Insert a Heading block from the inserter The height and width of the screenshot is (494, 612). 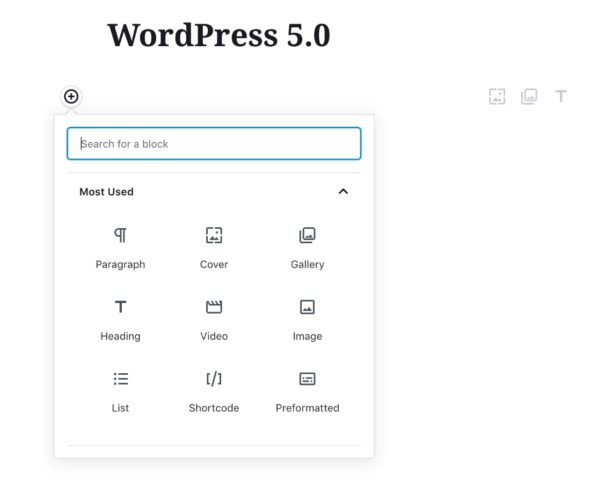click(120, 319)
